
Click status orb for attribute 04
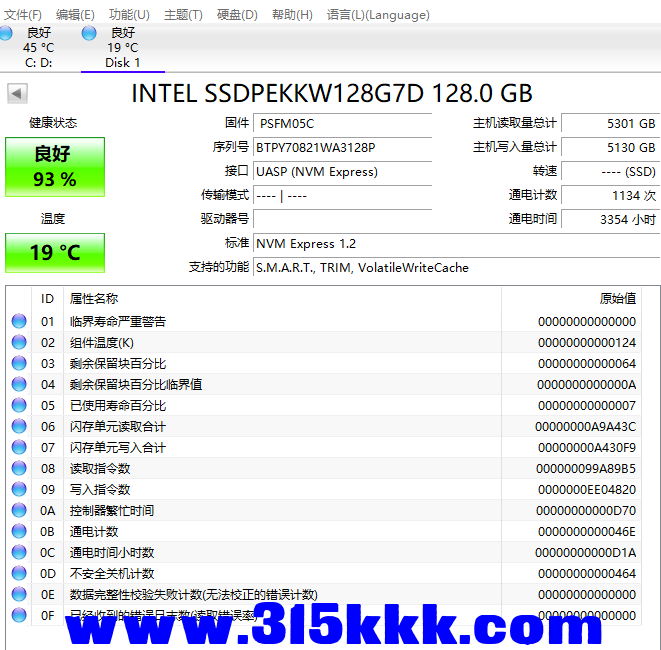coord(19,384)
